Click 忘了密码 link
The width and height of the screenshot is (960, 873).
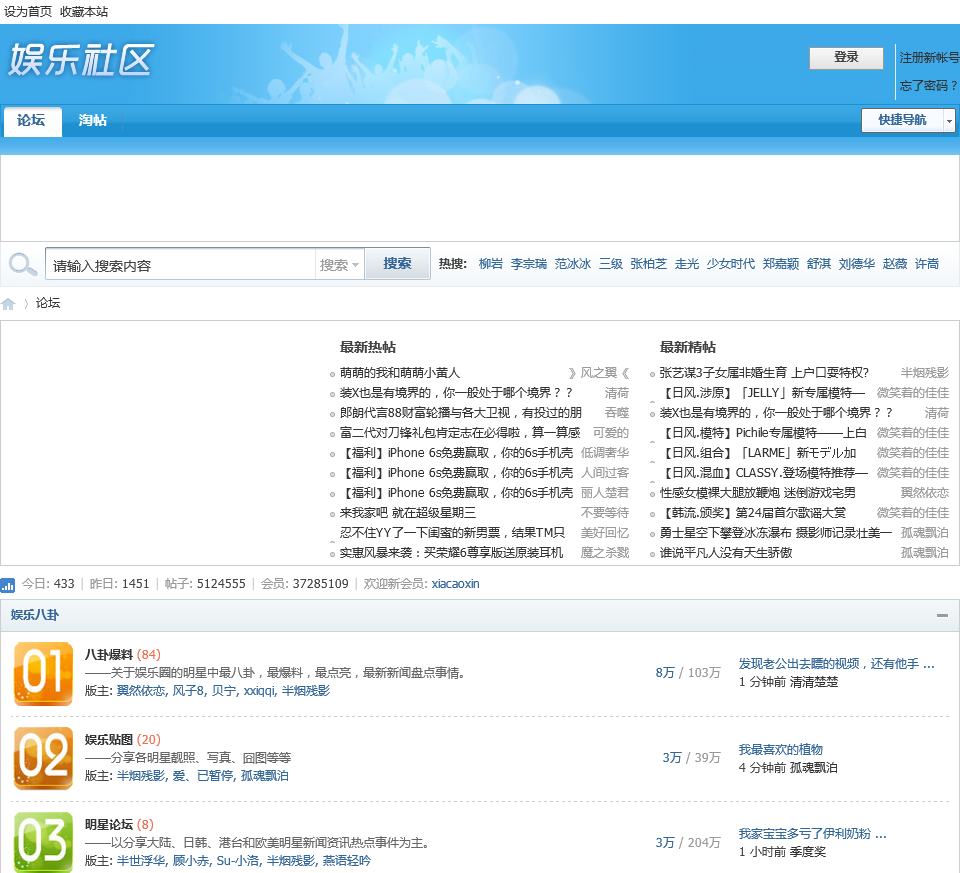(928, 86)
